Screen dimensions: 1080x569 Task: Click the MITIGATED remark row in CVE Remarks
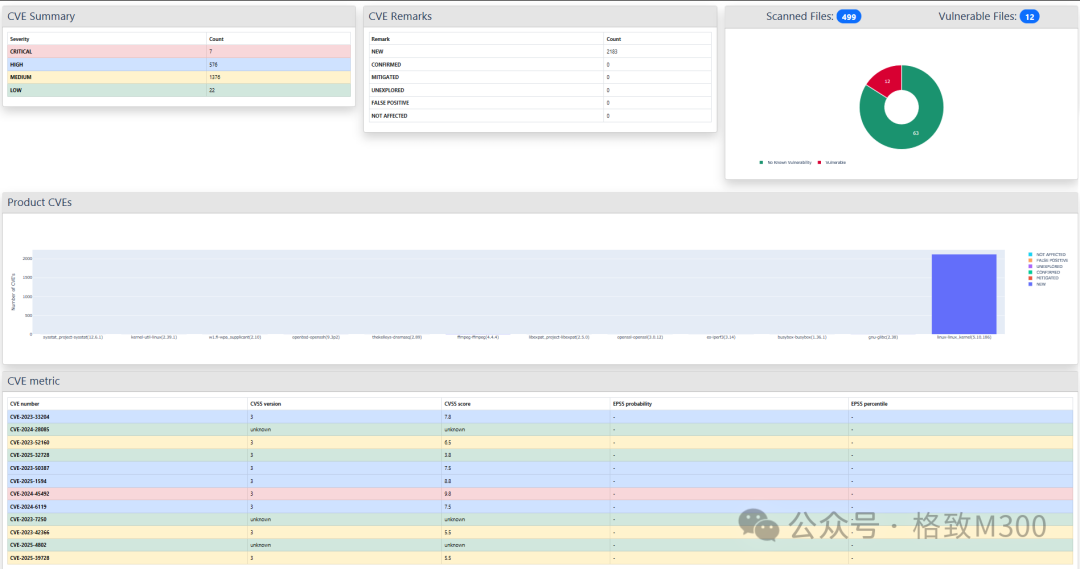click(540, 77)
